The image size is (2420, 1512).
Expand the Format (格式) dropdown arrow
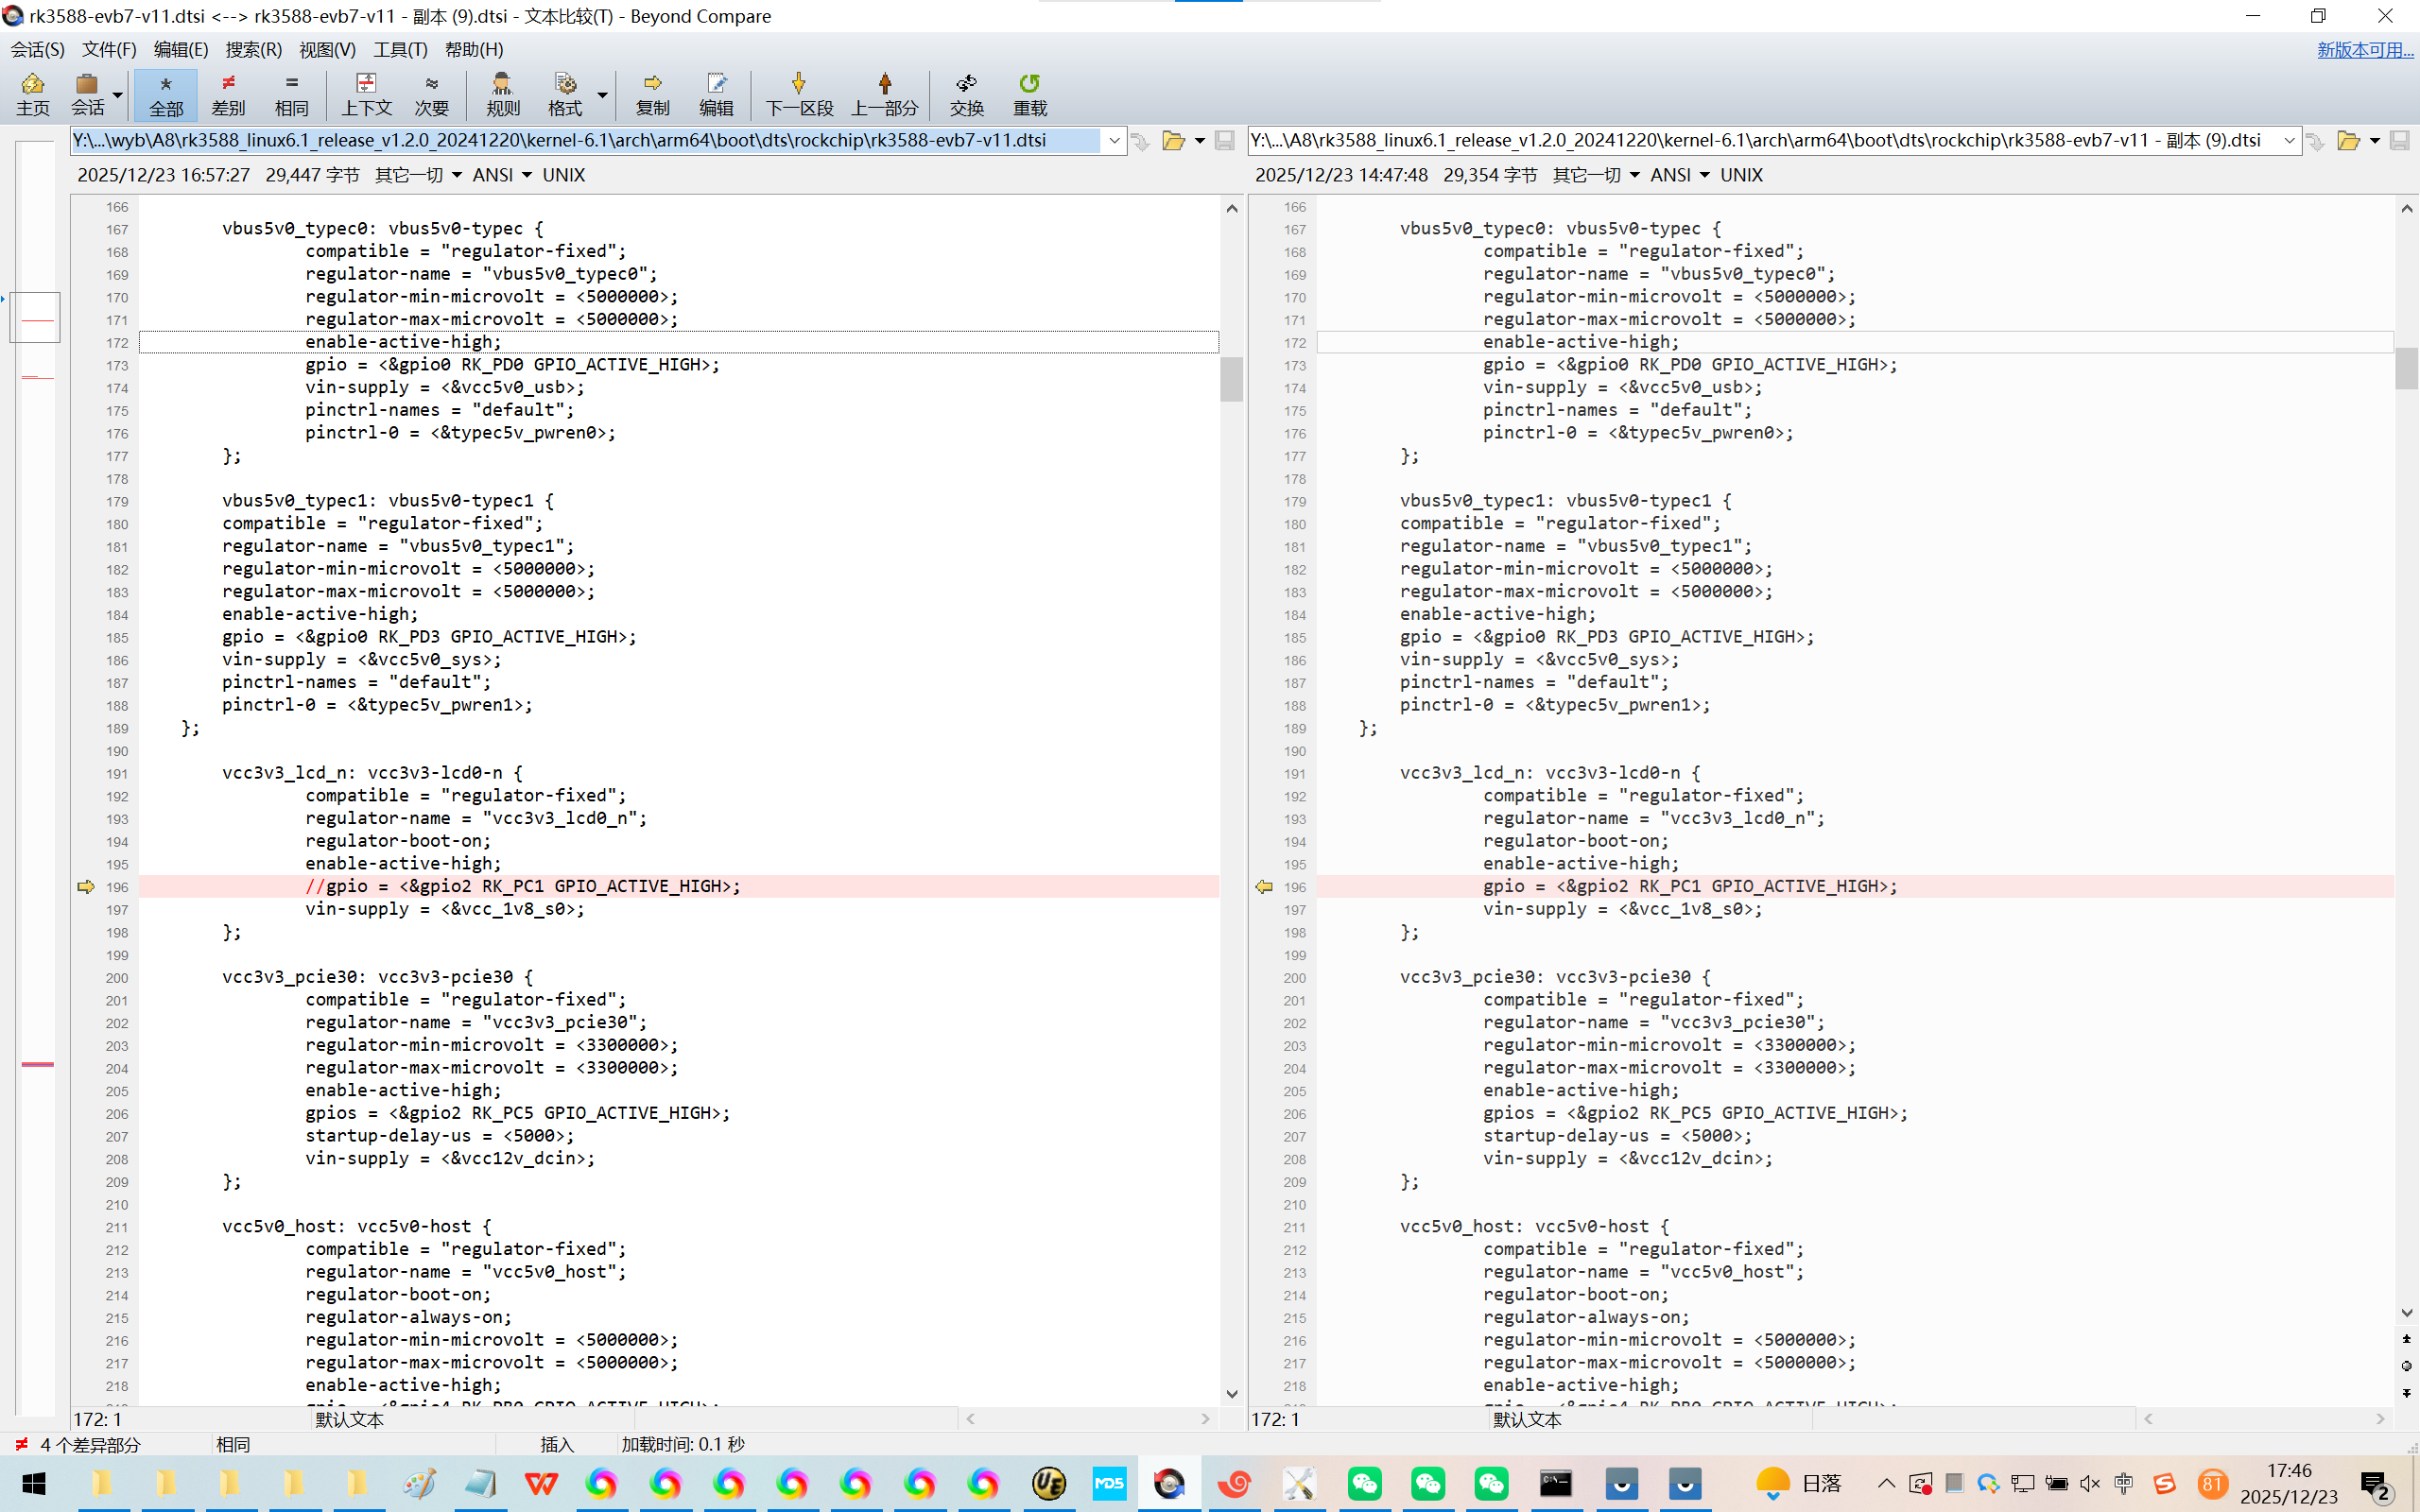[602, 95]
